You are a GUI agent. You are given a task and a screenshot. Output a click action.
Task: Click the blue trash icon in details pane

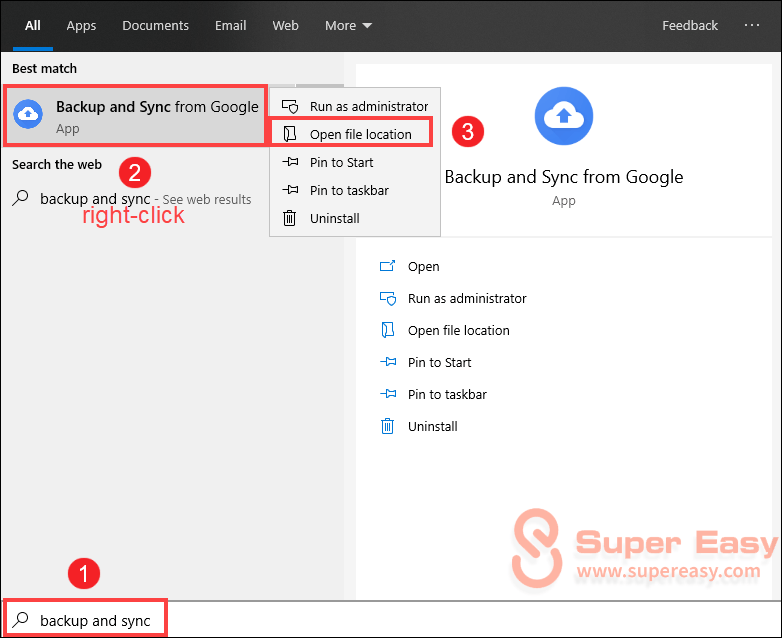(388, 426)
